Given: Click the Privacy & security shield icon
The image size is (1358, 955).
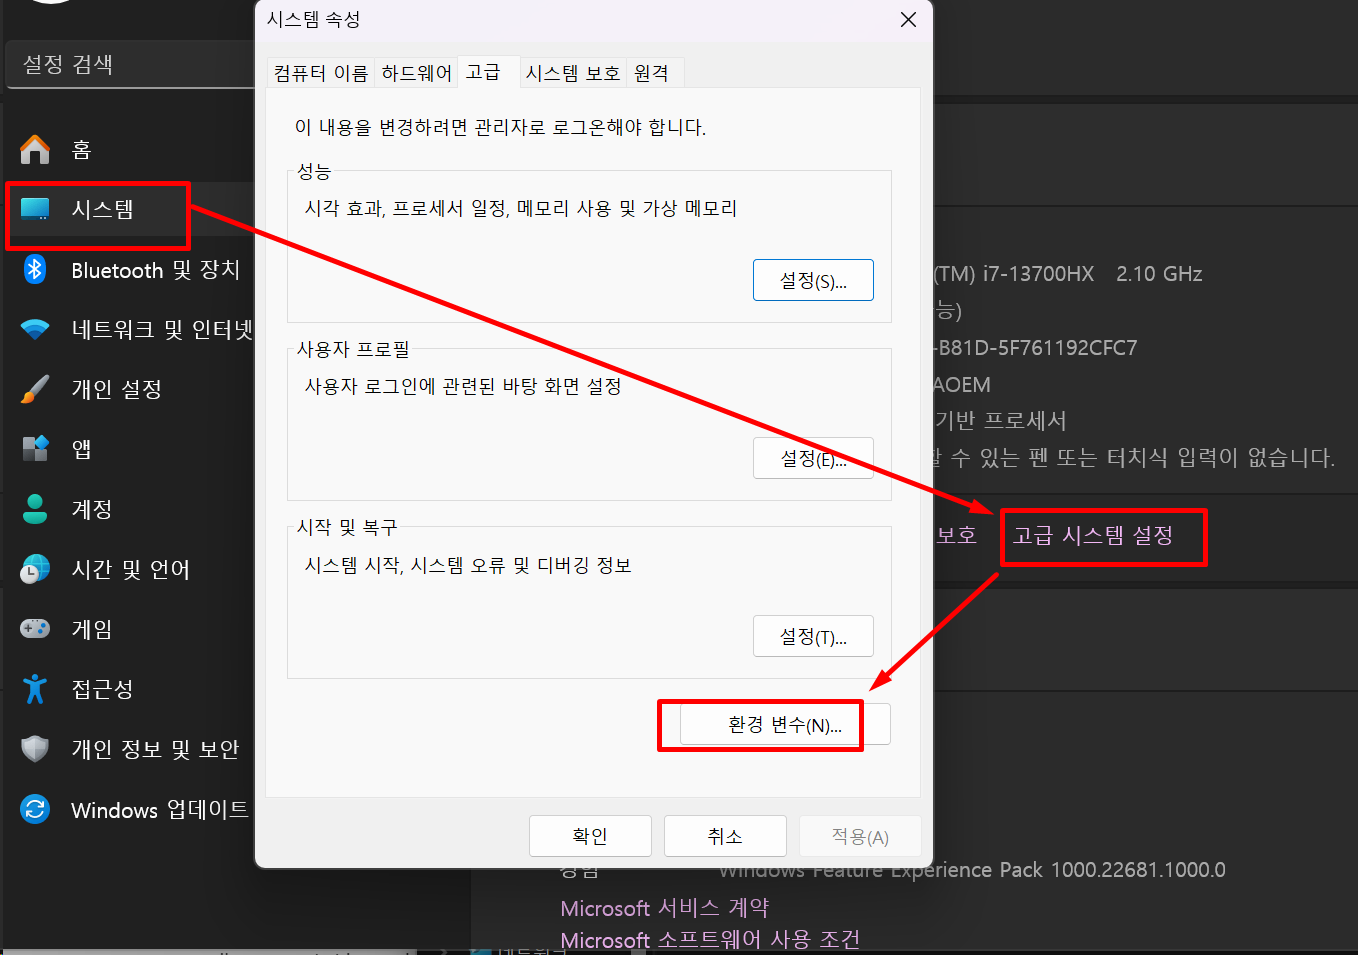Looking at the screenshot, I should (x=35, y=749).
